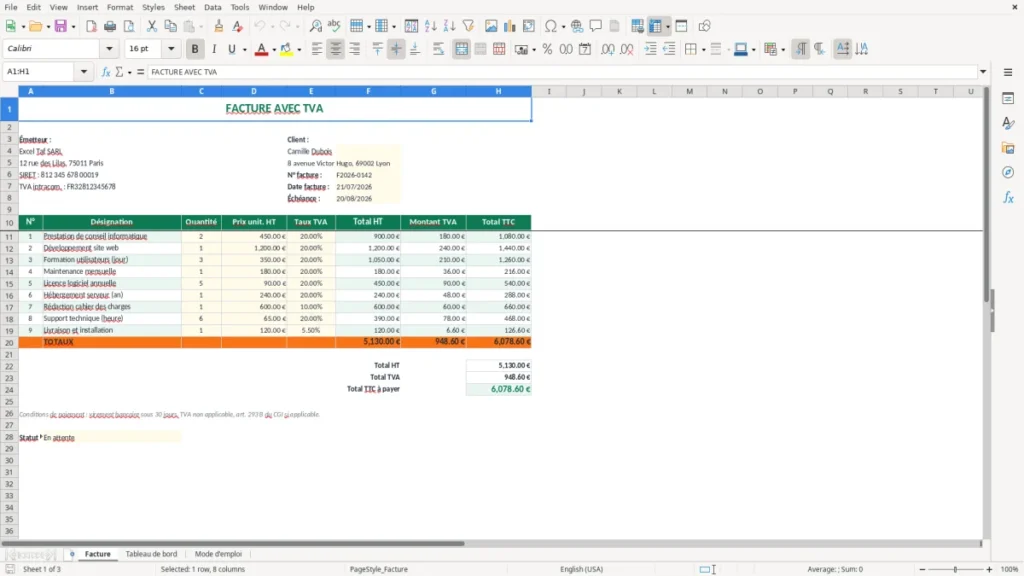The width and height of the screenshot is (1024, 576).
Task: Click zoom in plus button
Action: [x=989, y=569]
